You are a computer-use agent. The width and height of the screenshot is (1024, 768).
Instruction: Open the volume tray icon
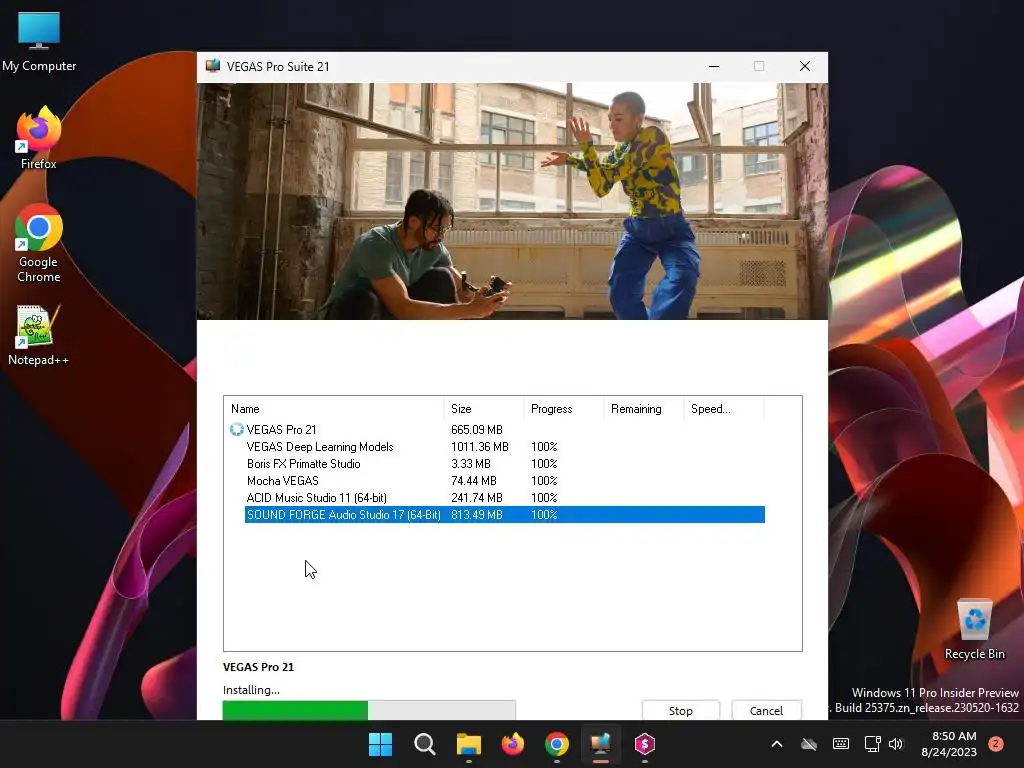[x=896, y=744]
